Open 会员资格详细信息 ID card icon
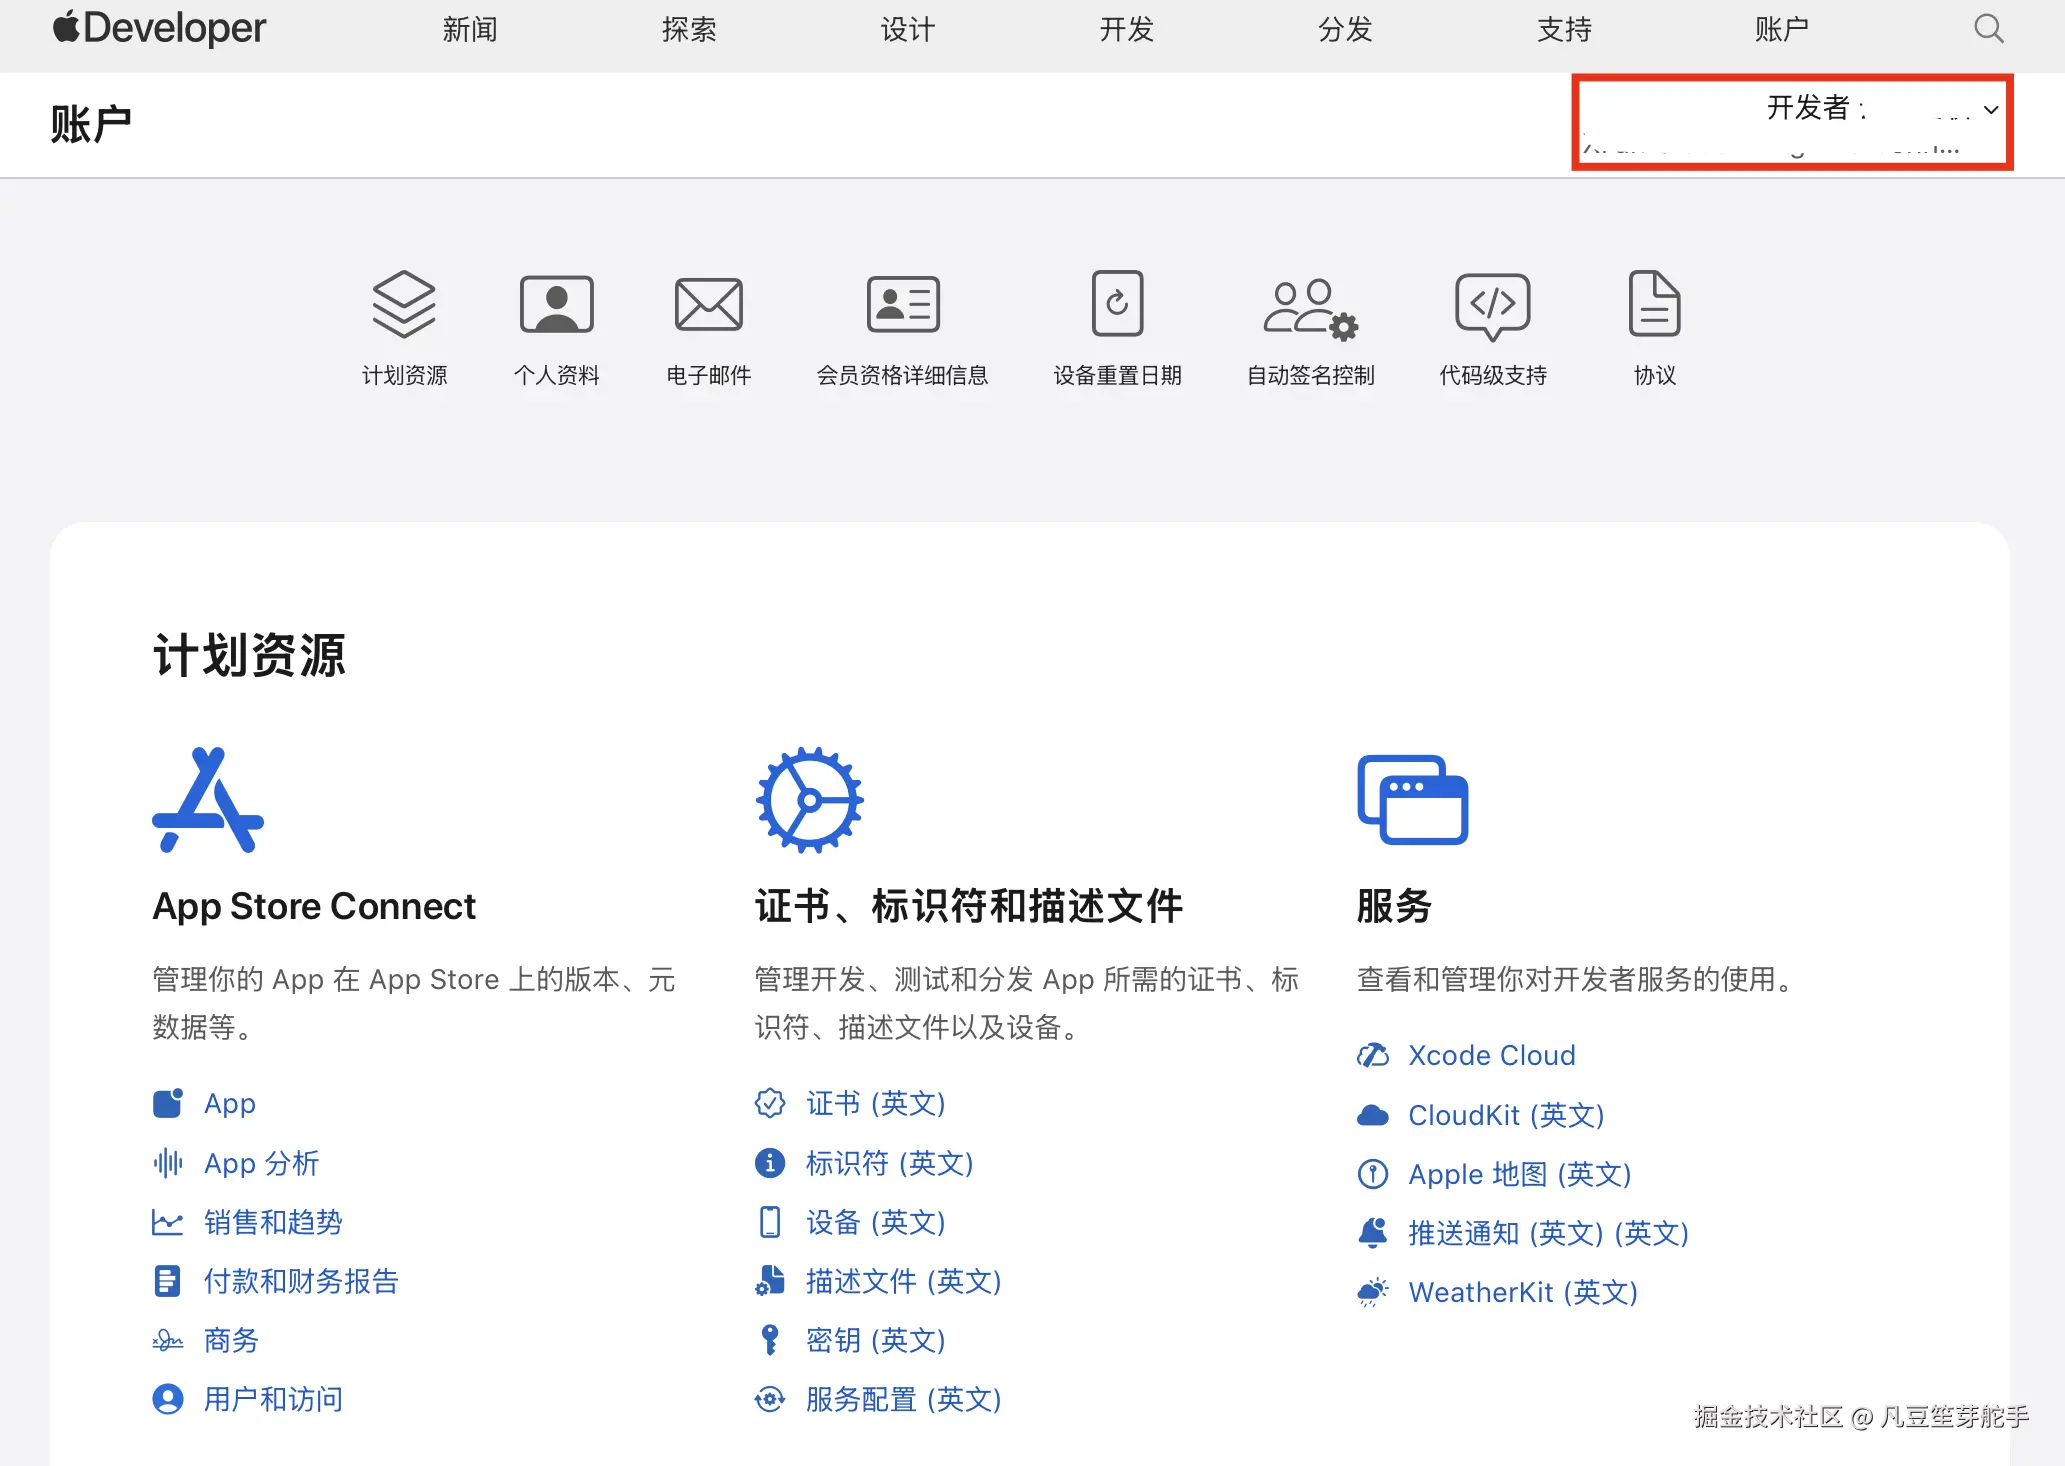This screenshot has width=2065, height=1466. click(x=902, y=304)
